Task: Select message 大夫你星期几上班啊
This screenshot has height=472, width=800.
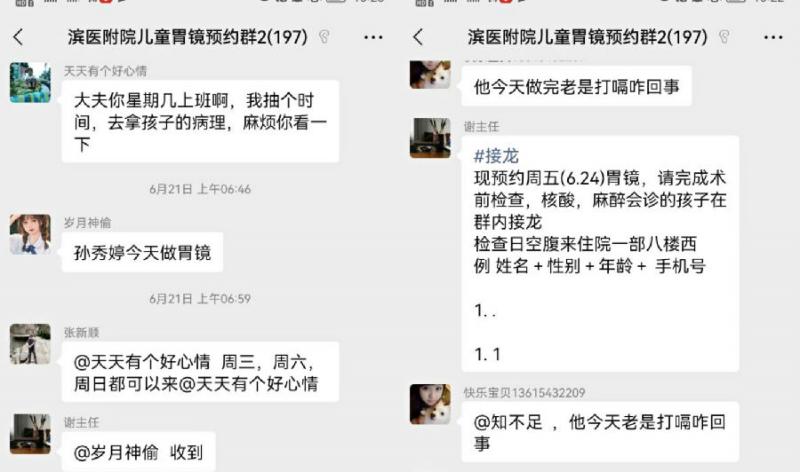Action: click(201, 121)
